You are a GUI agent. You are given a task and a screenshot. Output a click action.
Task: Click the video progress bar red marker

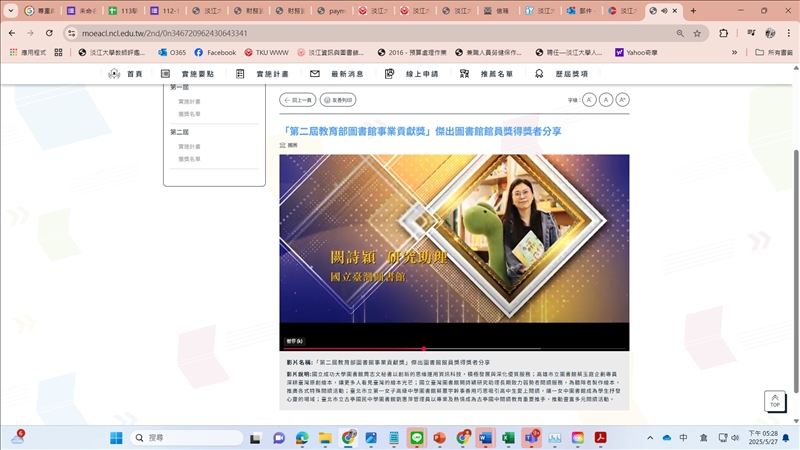[x=424, y=349]
